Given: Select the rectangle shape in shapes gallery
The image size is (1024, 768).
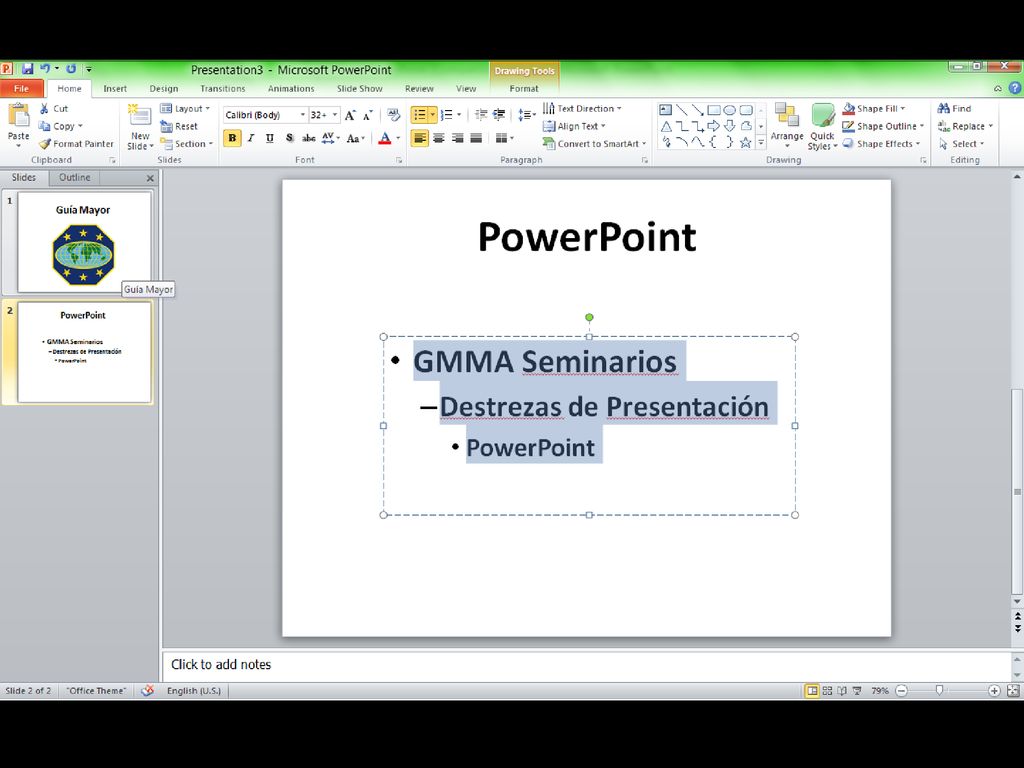Looking at the screenshot, I should (714, 110).
